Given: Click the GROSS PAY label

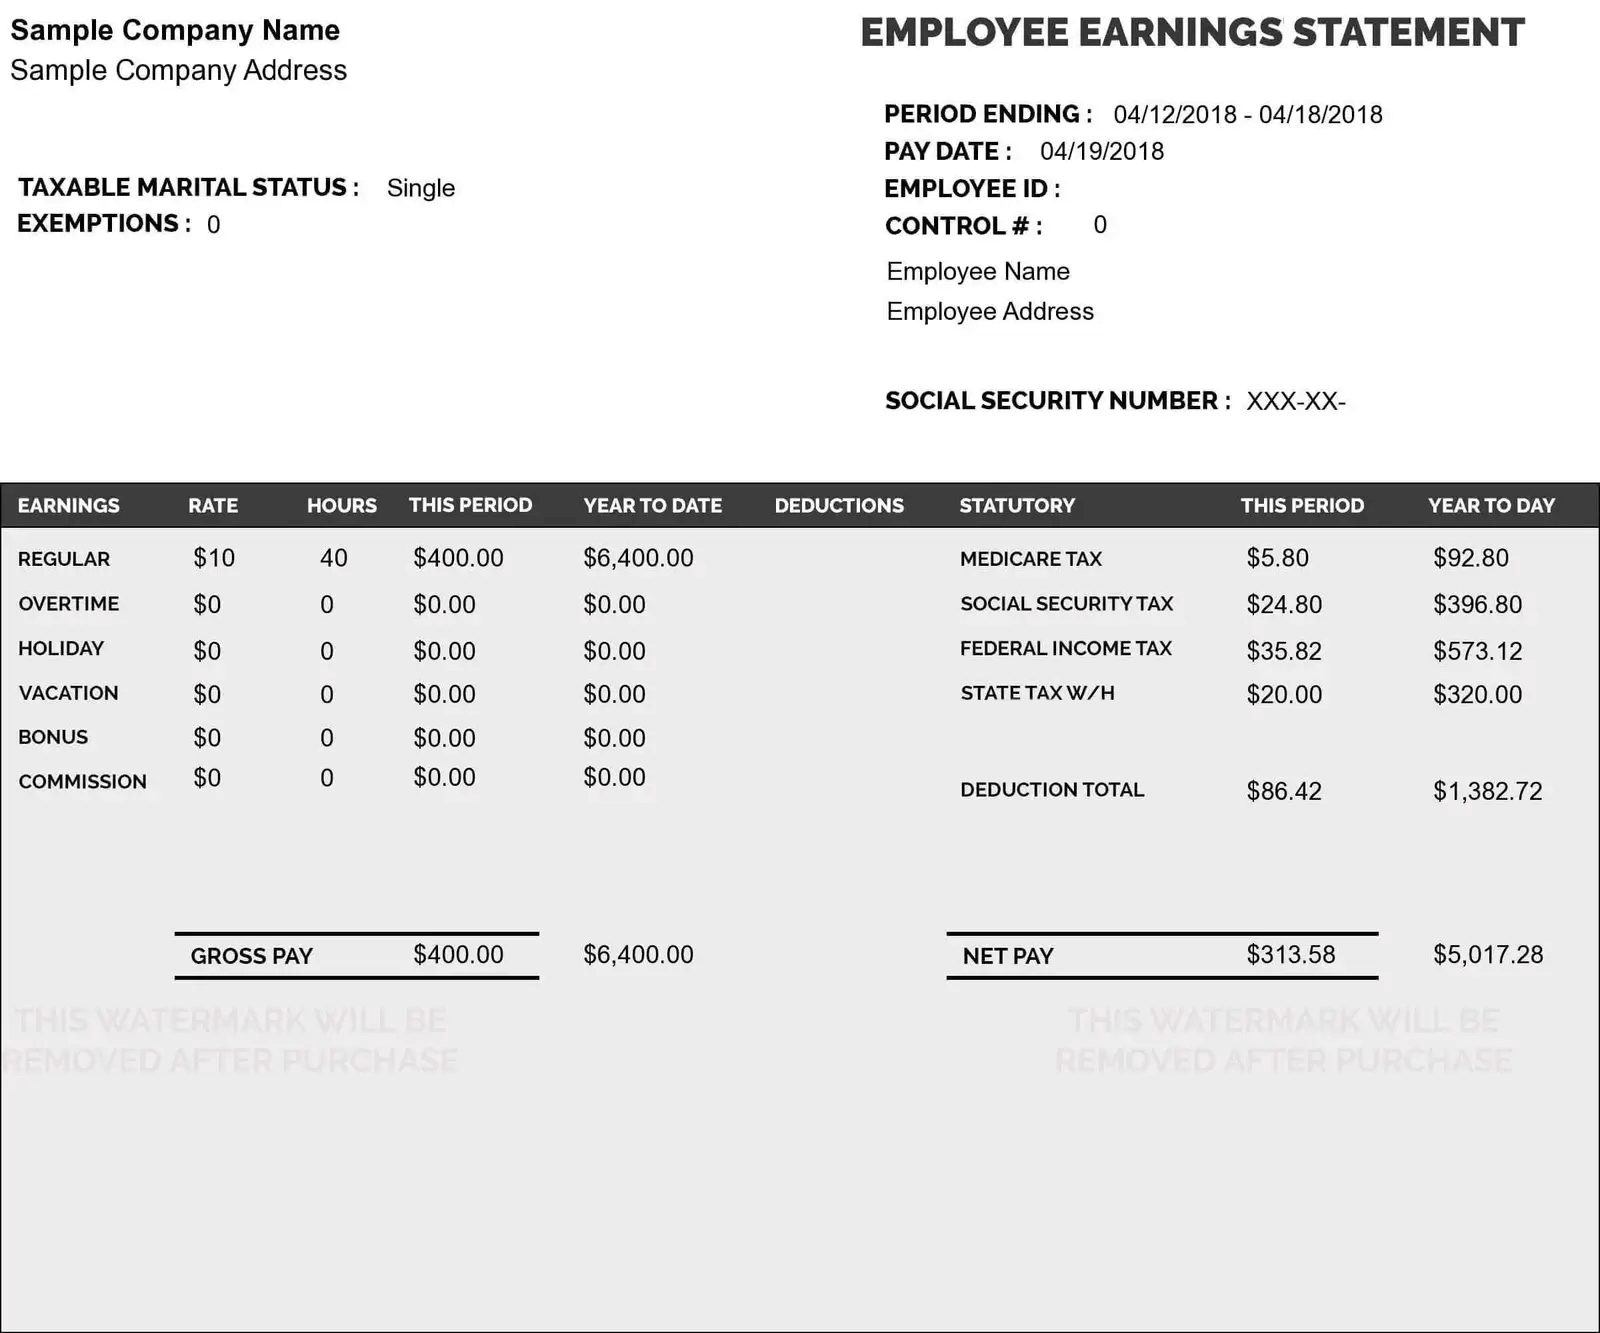Looking at the screenshot, I should tap(251, 956).
